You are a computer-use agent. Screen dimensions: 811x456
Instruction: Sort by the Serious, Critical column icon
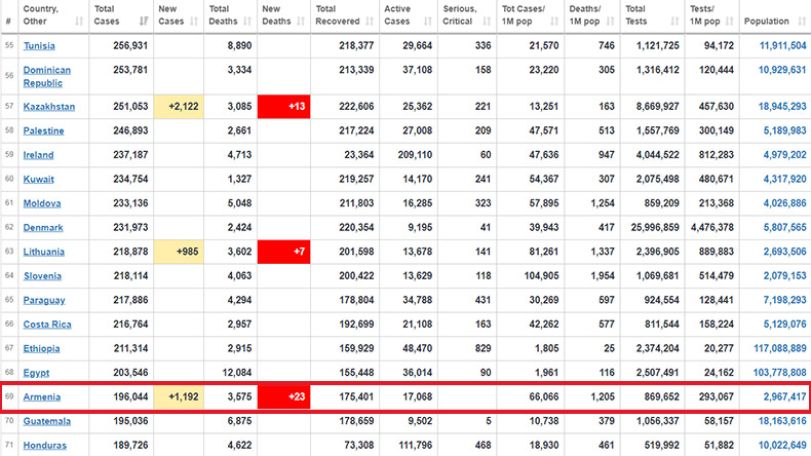487,21
